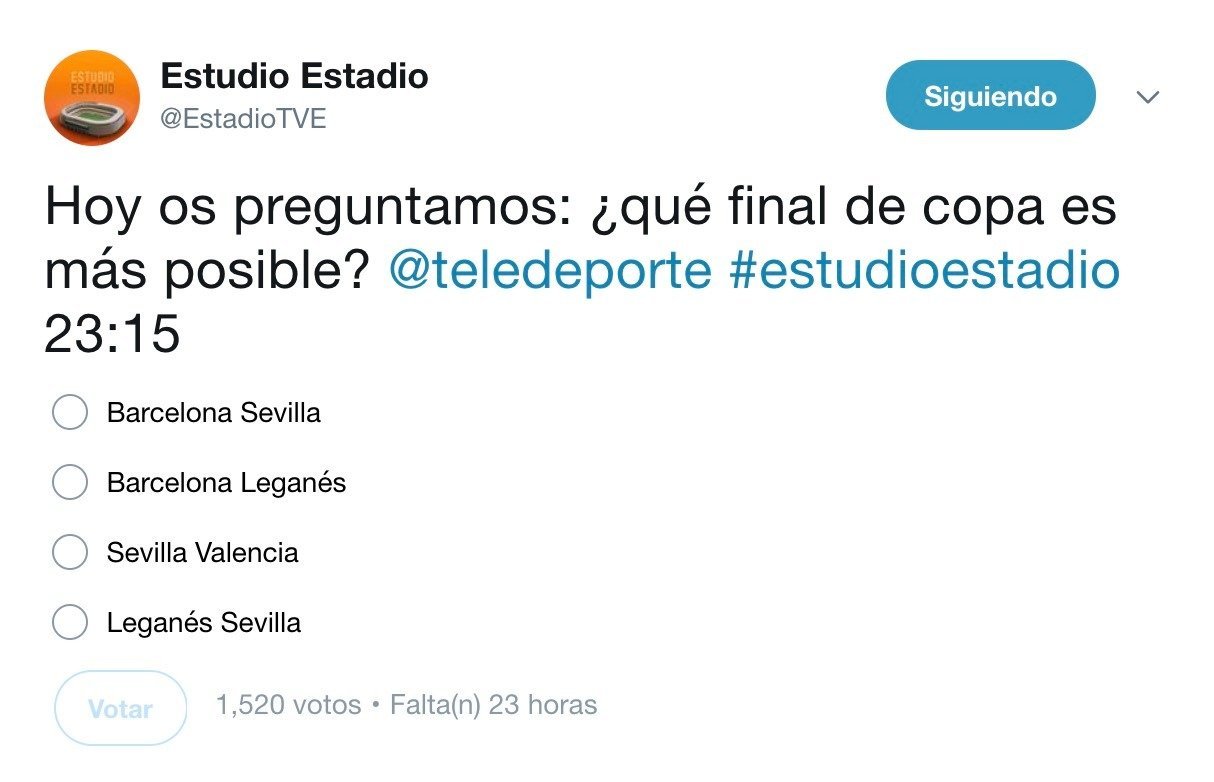This screenshot has width=1214, height=782.
Task: Click the 1,520 votos counter text
Action: [x=287, y=705]
